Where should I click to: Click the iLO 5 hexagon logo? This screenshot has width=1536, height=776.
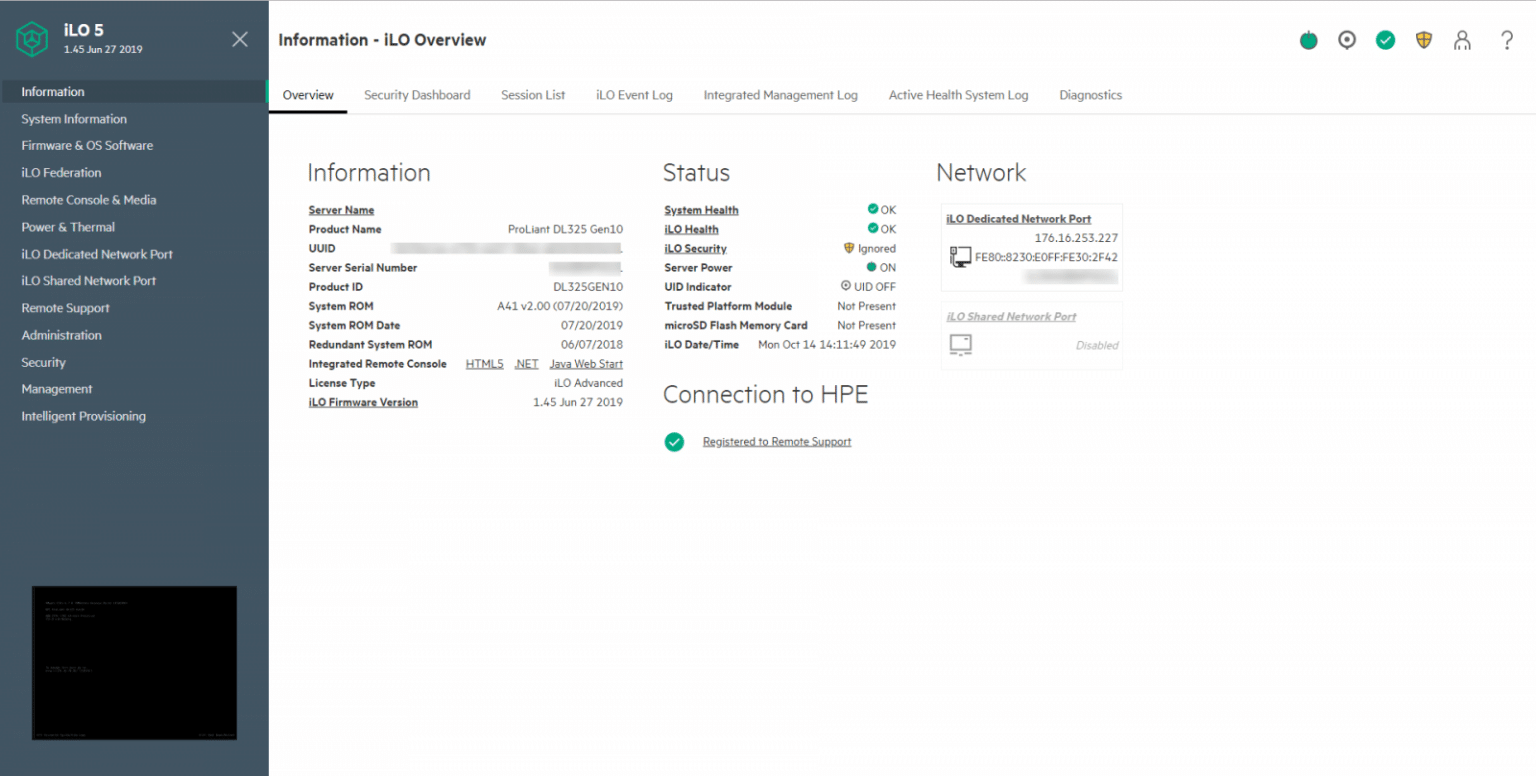click(x=32, y=40)
